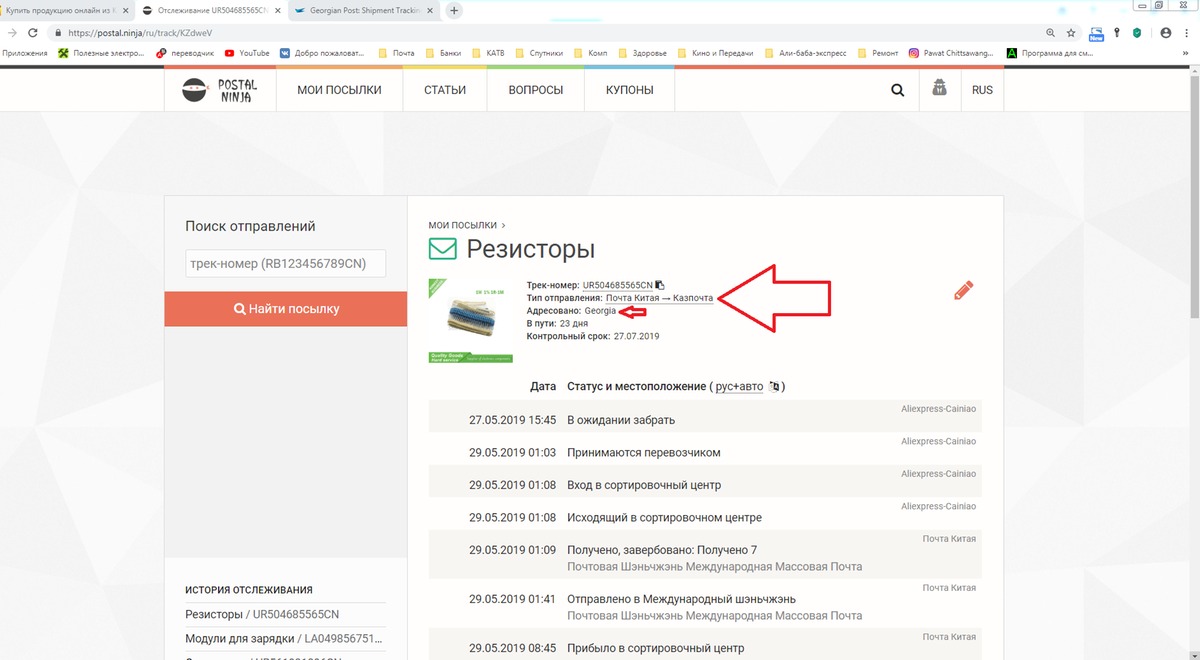1200x660 pixels.
Task: Open the МОИ ПОСЫЛКИ menu item
Action: coord(339,90)
